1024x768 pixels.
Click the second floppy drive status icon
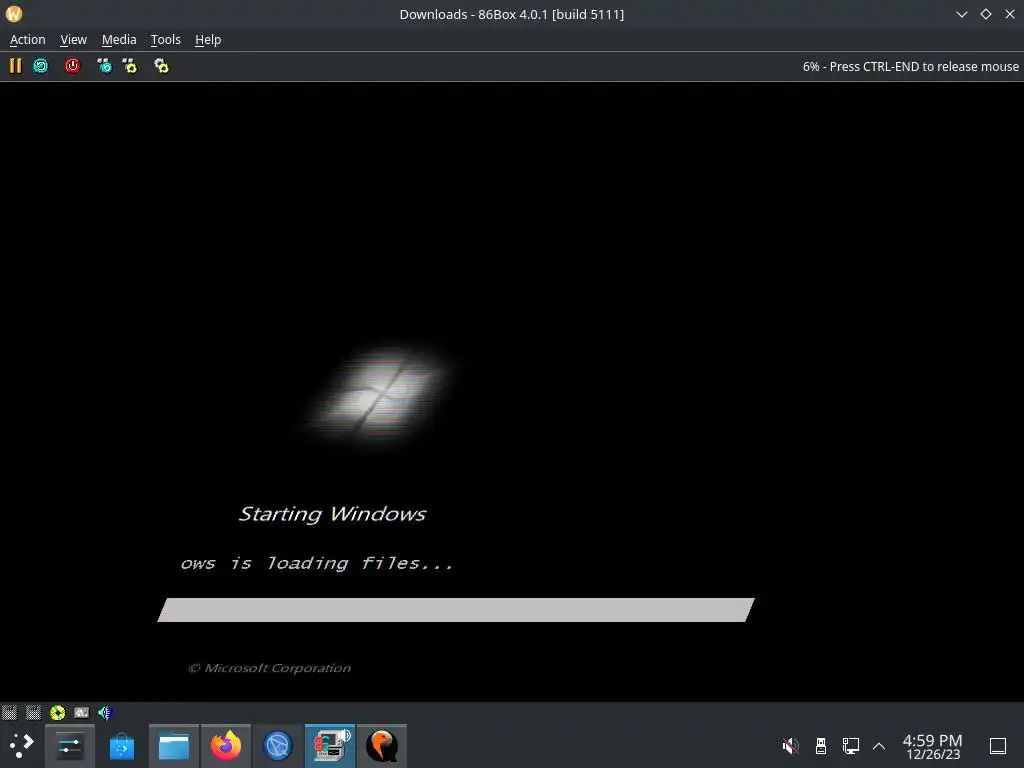coord(33,712)
